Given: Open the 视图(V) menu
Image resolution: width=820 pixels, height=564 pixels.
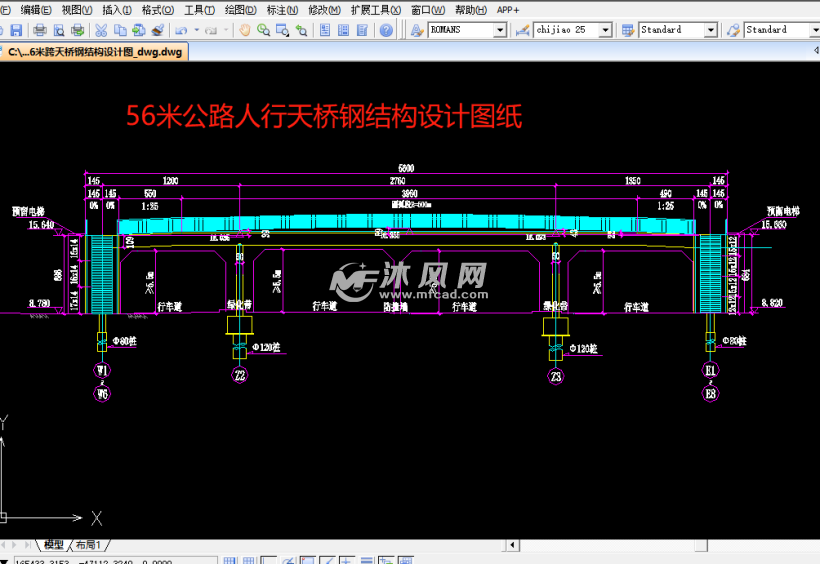Looking at the screenshot, I should 76,10.
